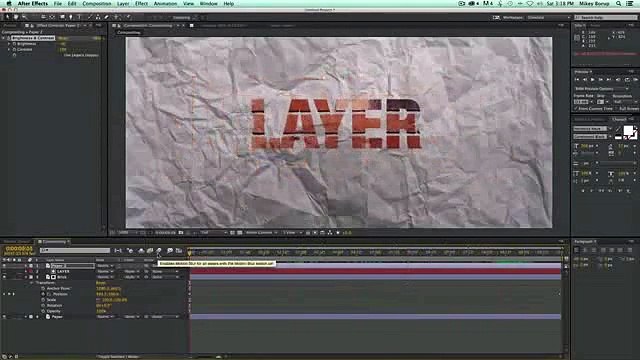The width and height of the screenshot is (640, 360).
Task: Open macOS Spotlight search
Action: pyautogui.click(x=618, y=4)
